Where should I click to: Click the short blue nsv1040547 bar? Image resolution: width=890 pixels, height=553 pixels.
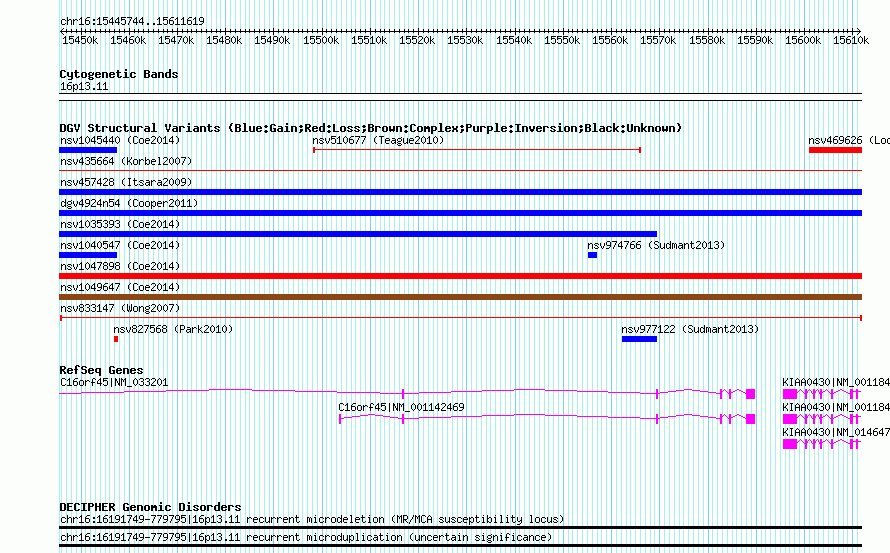click(88, 255)
